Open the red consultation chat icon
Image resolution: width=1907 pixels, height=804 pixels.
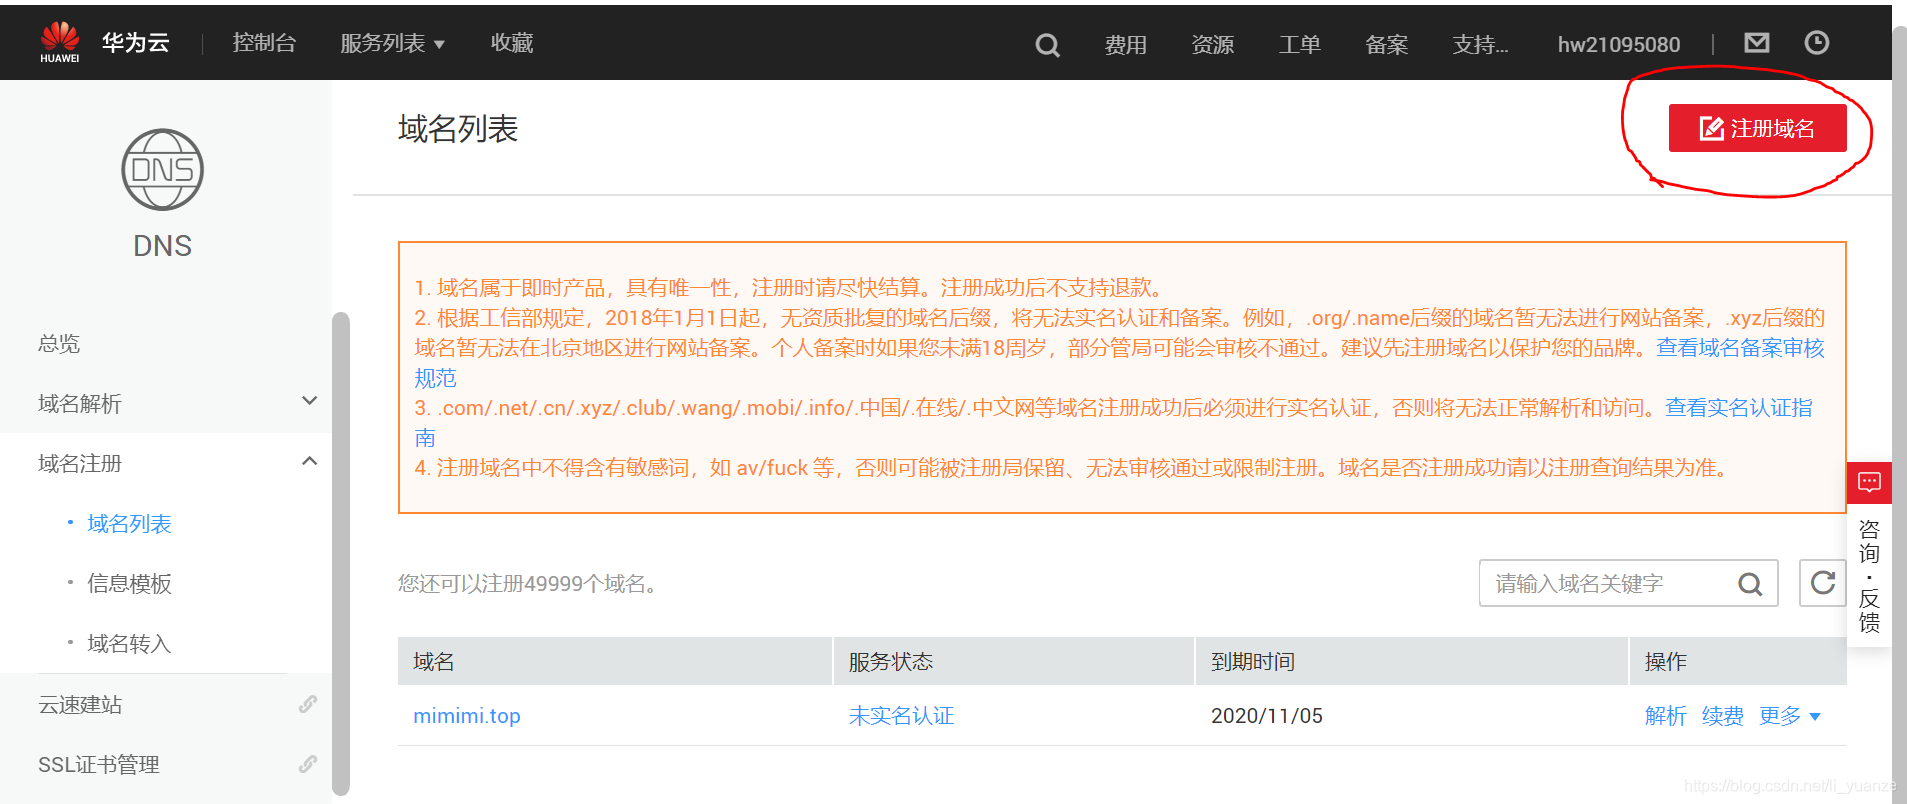tap(1869, 483)
